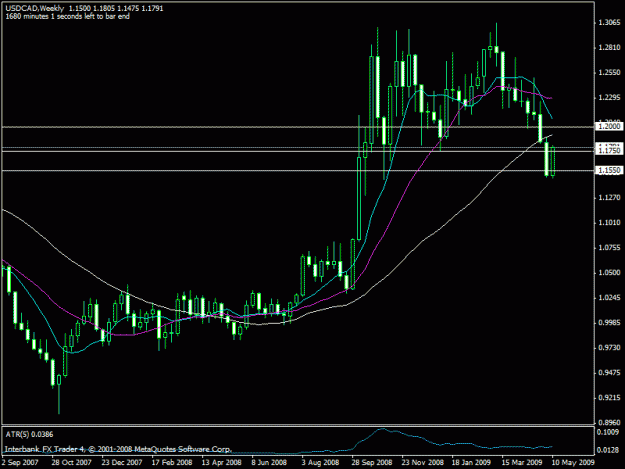Click the 0.1009 ATR scale value

609,432
